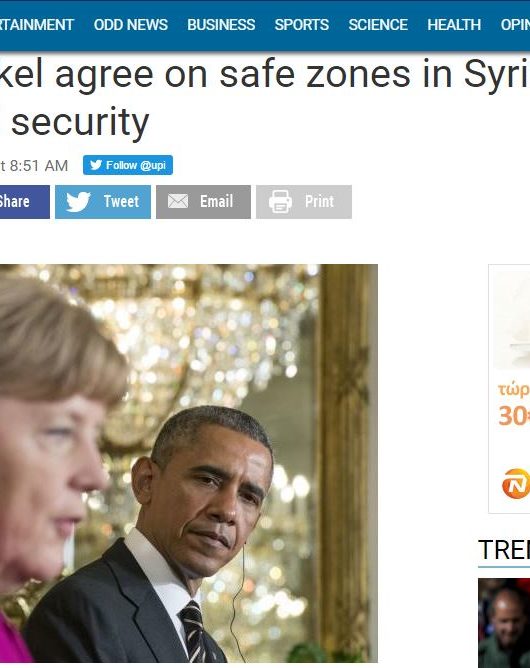Share the article on Facebook
This screenshot has width=530, height=668.
25,202
